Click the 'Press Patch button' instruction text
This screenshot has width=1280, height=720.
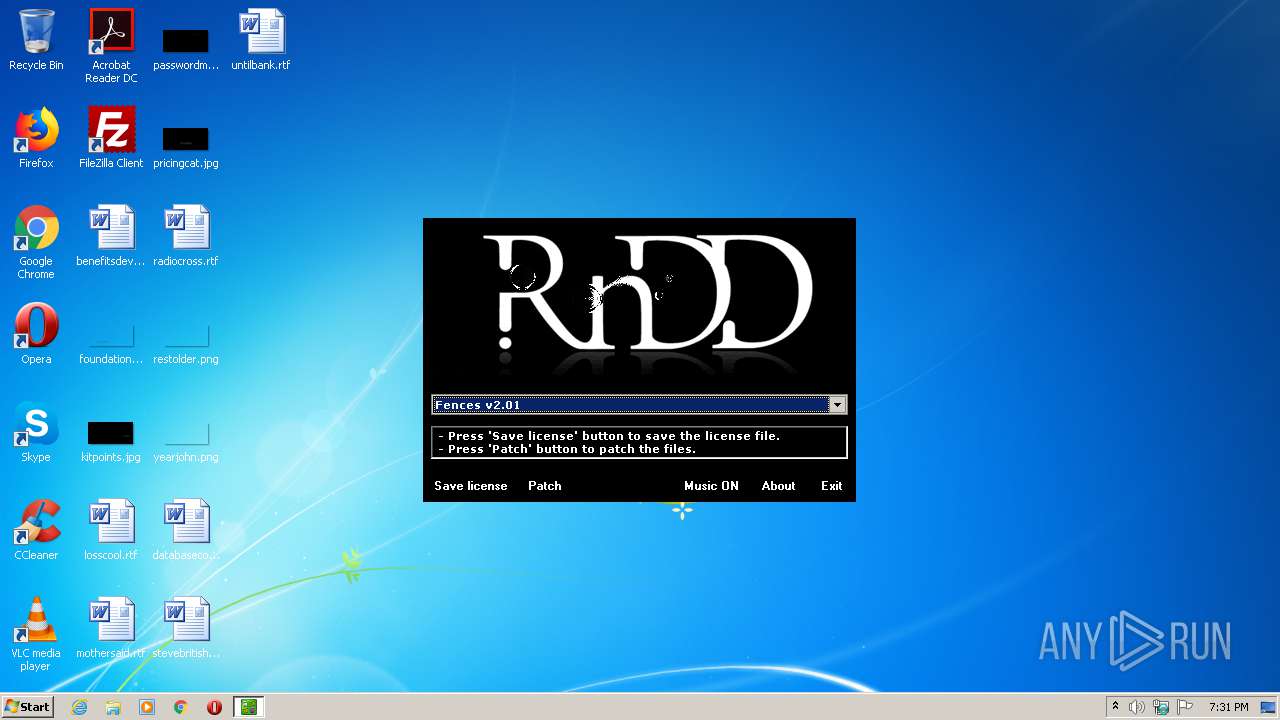pos(567,449)
